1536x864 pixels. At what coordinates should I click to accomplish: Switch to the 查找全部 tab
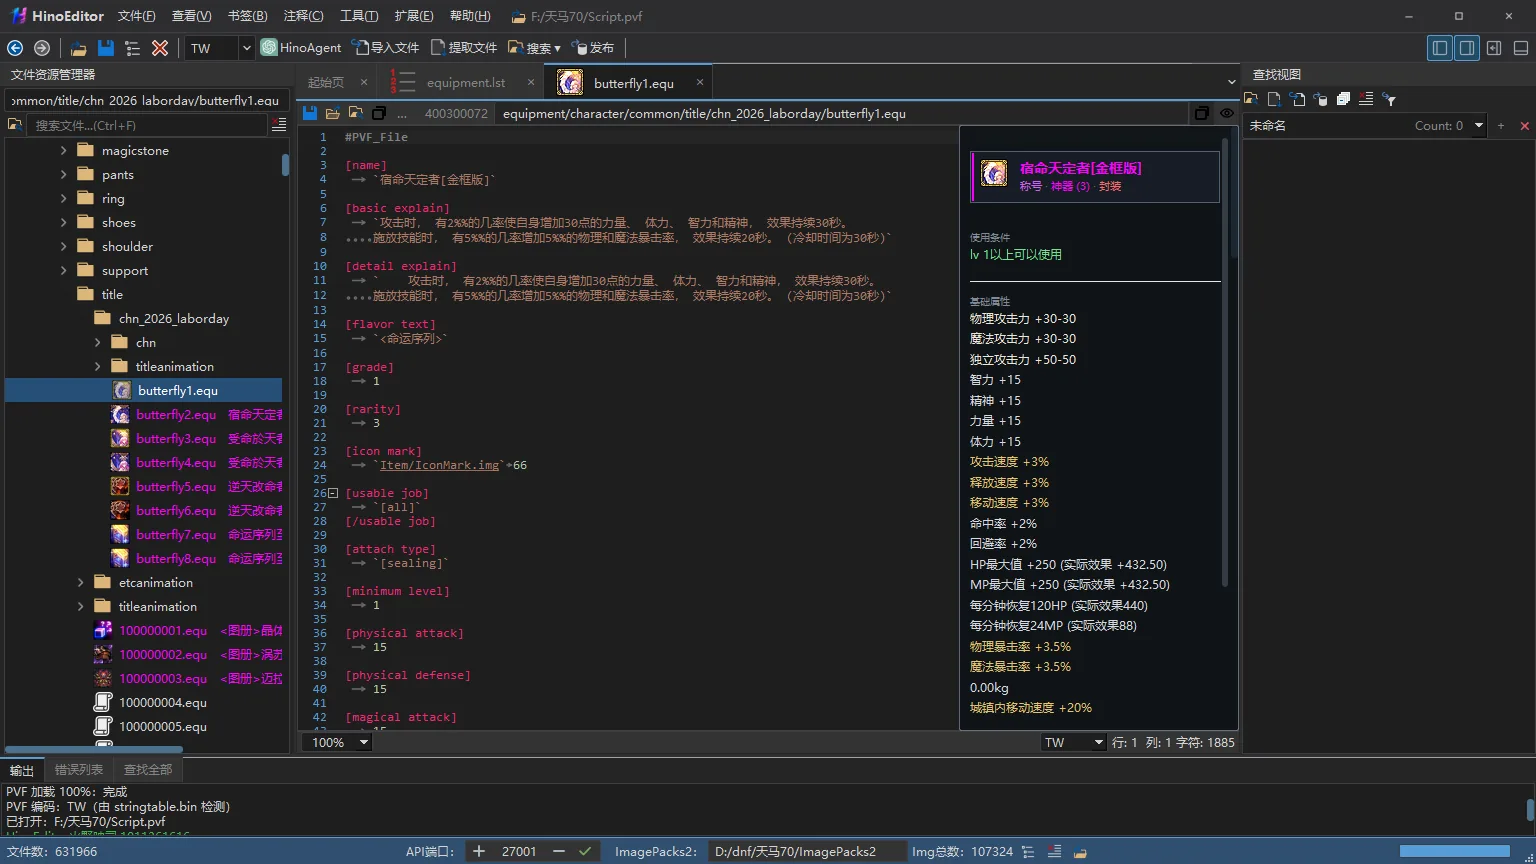(x=148, y=769)
